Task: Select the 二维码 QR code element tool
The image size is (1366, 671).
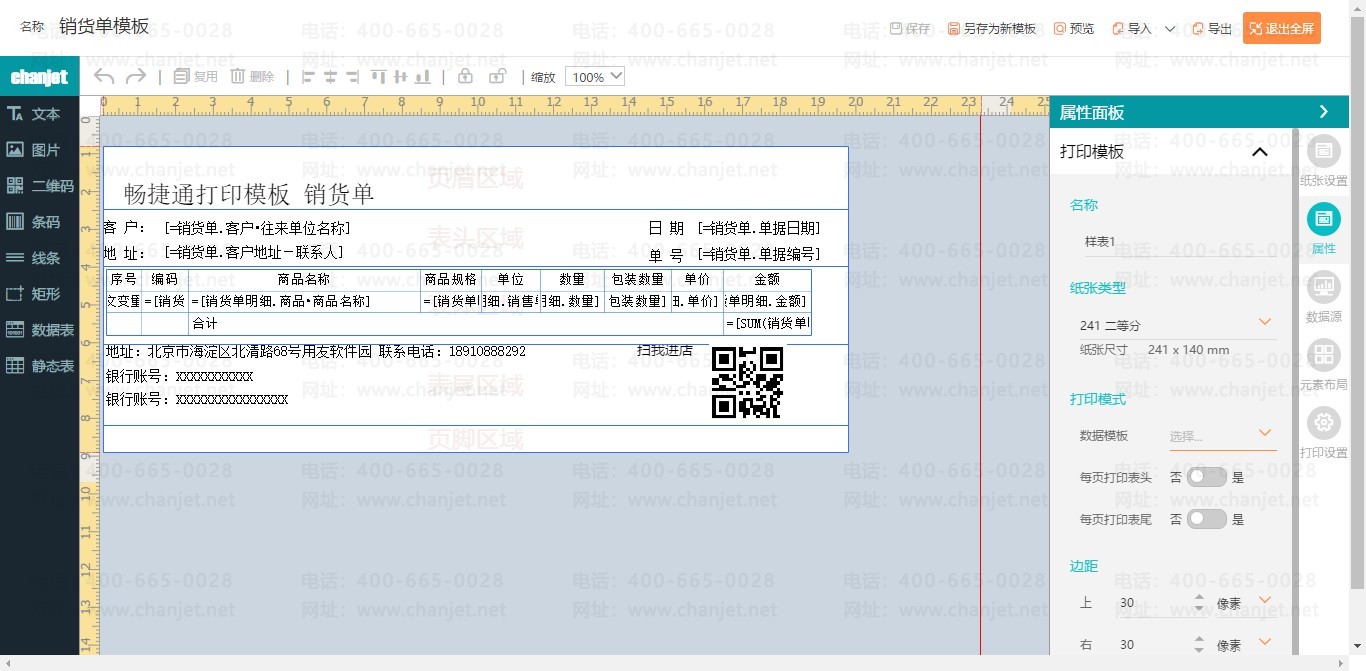Action: [40, 186]
